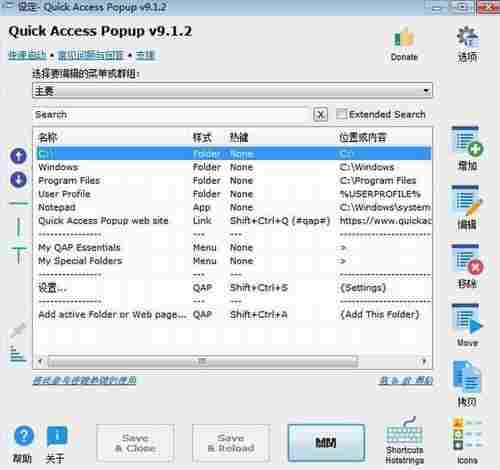Viewport: 500px width, 470px height.
Task: Open the middle blue header link
Action: pos(91,55)
